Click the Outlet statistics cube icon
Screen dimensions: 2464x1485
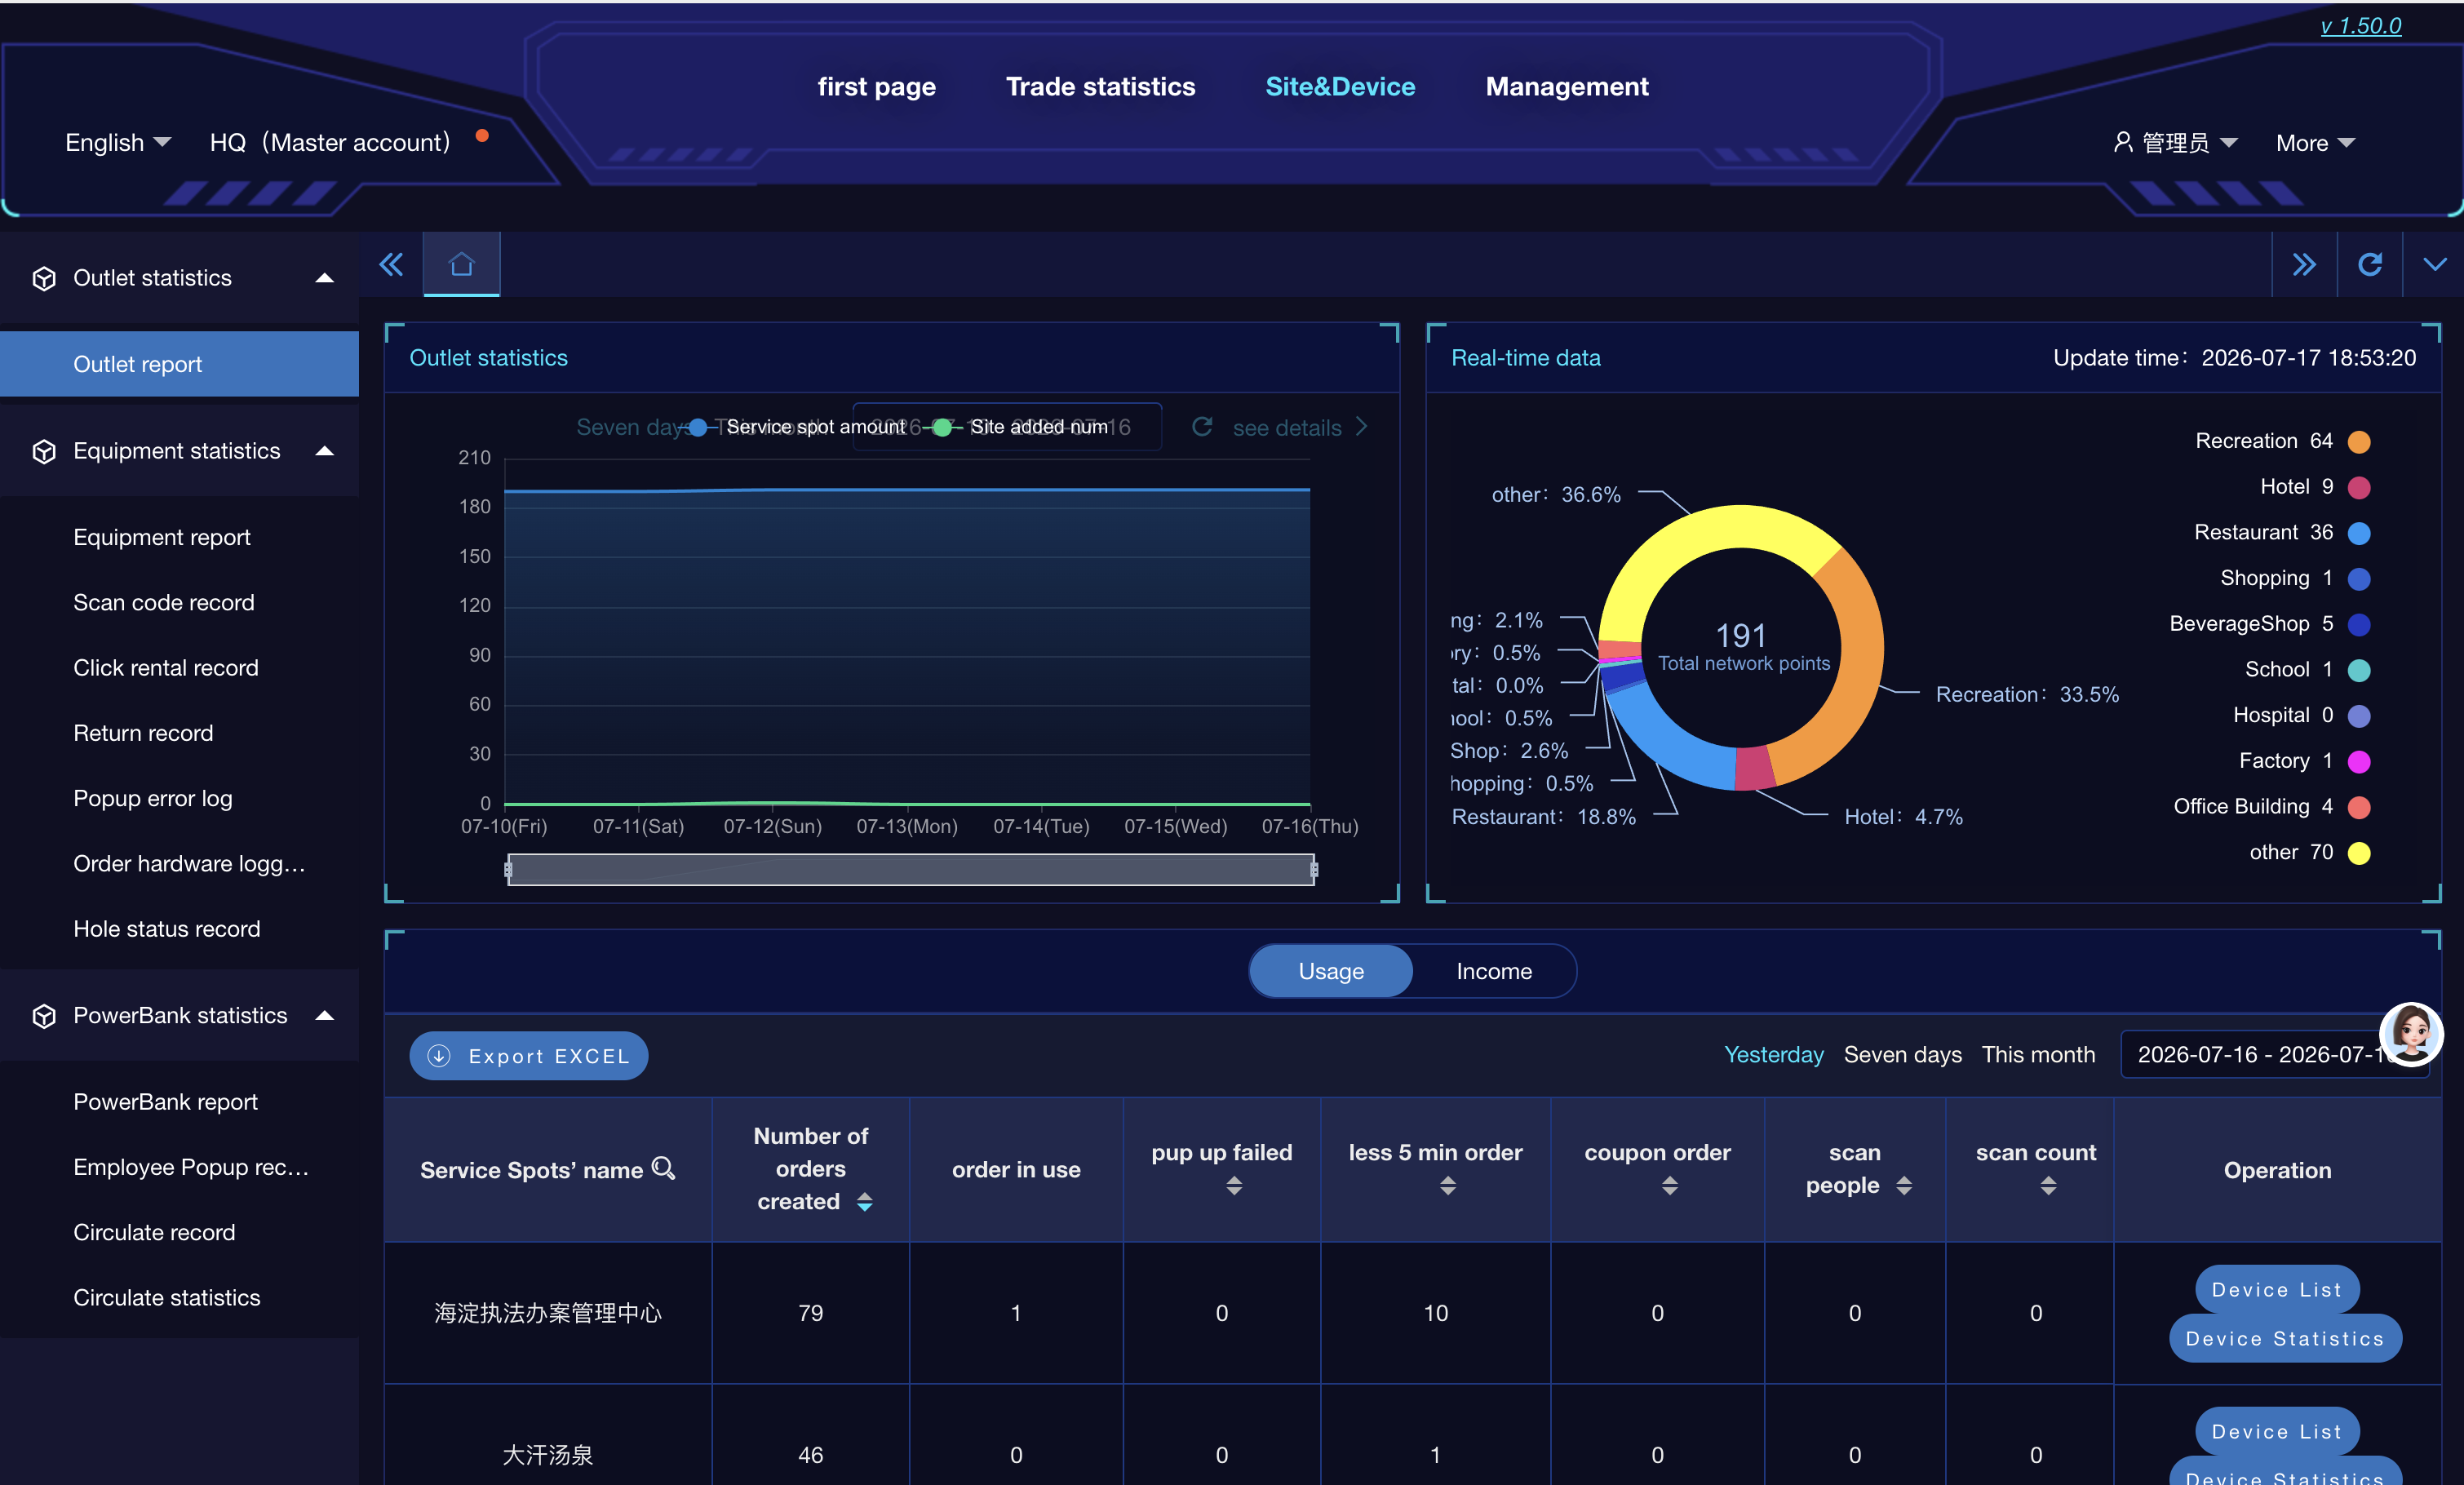44,278
